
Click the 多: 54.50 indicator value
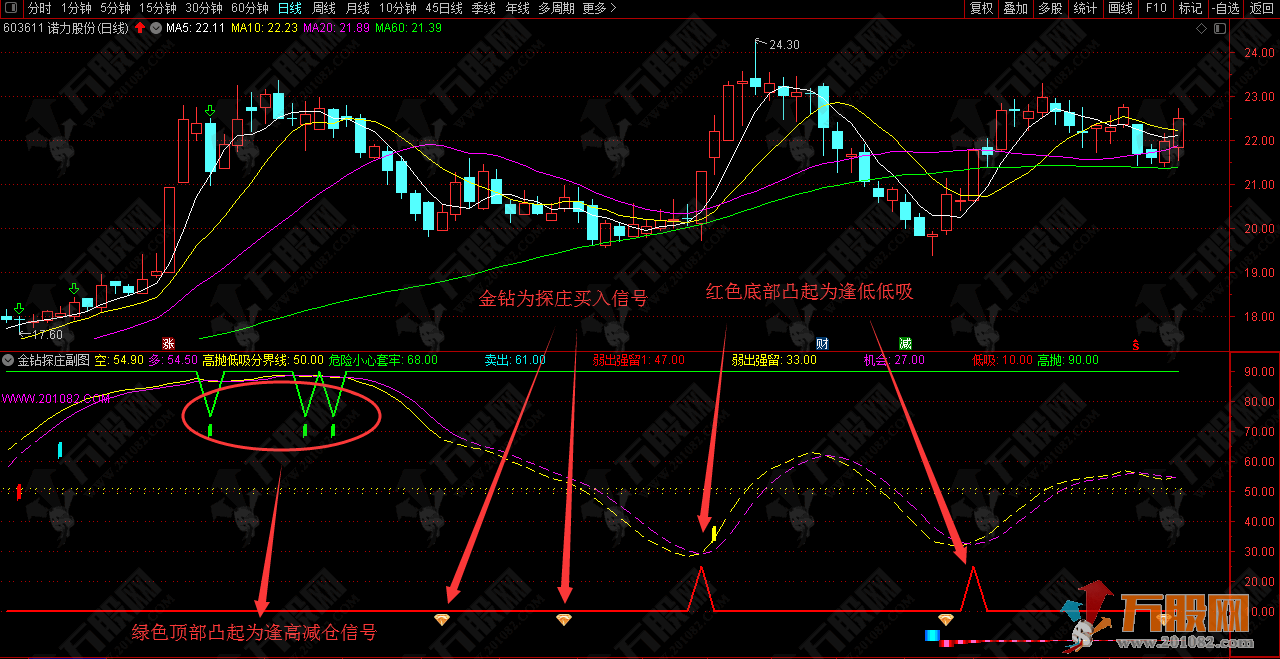(173, 360)
